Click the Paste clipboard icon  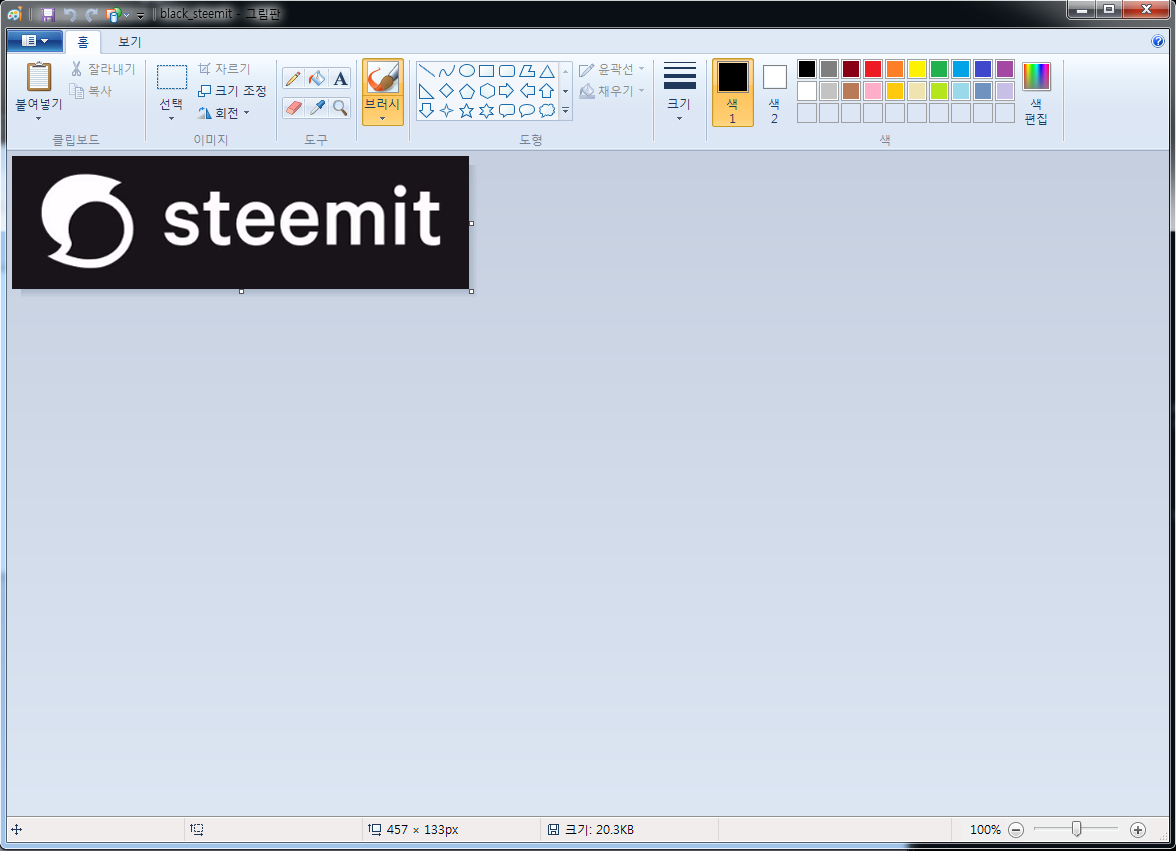(39, 76)
